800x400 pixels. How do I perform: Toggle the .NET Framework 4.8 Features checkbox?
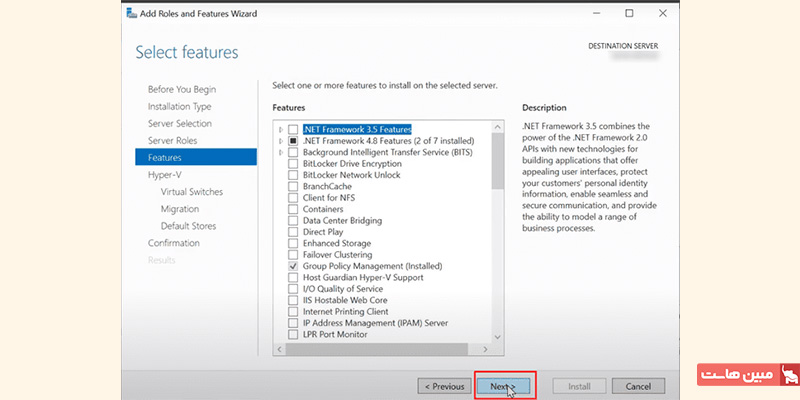click(x=293, y=141)
